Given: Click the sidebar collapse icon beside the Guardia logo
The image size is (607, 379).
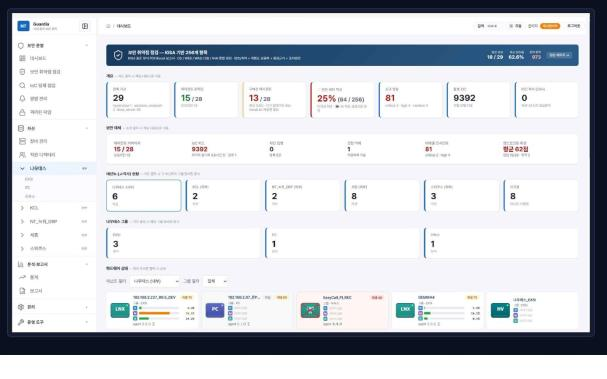Looking at the screenshot, I should [x=85, y=26].
